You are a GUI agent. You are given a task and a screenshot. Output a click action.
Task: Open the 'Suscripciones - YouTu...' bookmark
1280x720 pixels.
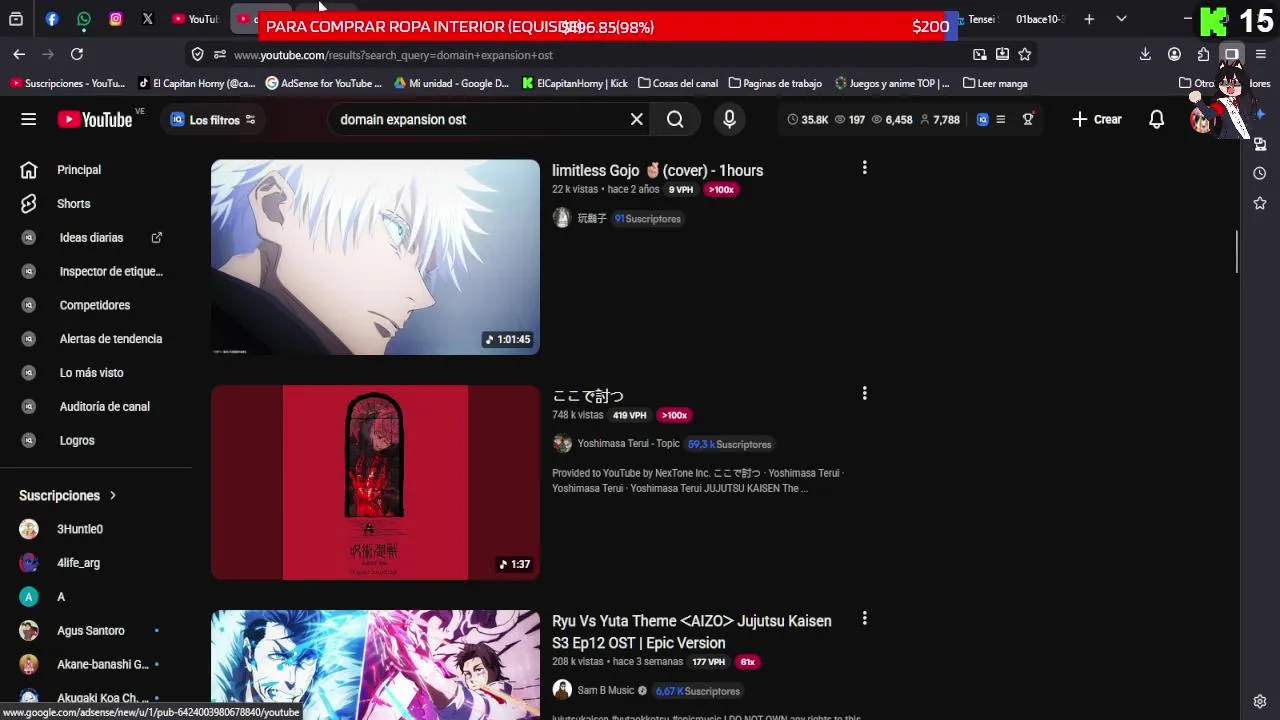[68, 84]
